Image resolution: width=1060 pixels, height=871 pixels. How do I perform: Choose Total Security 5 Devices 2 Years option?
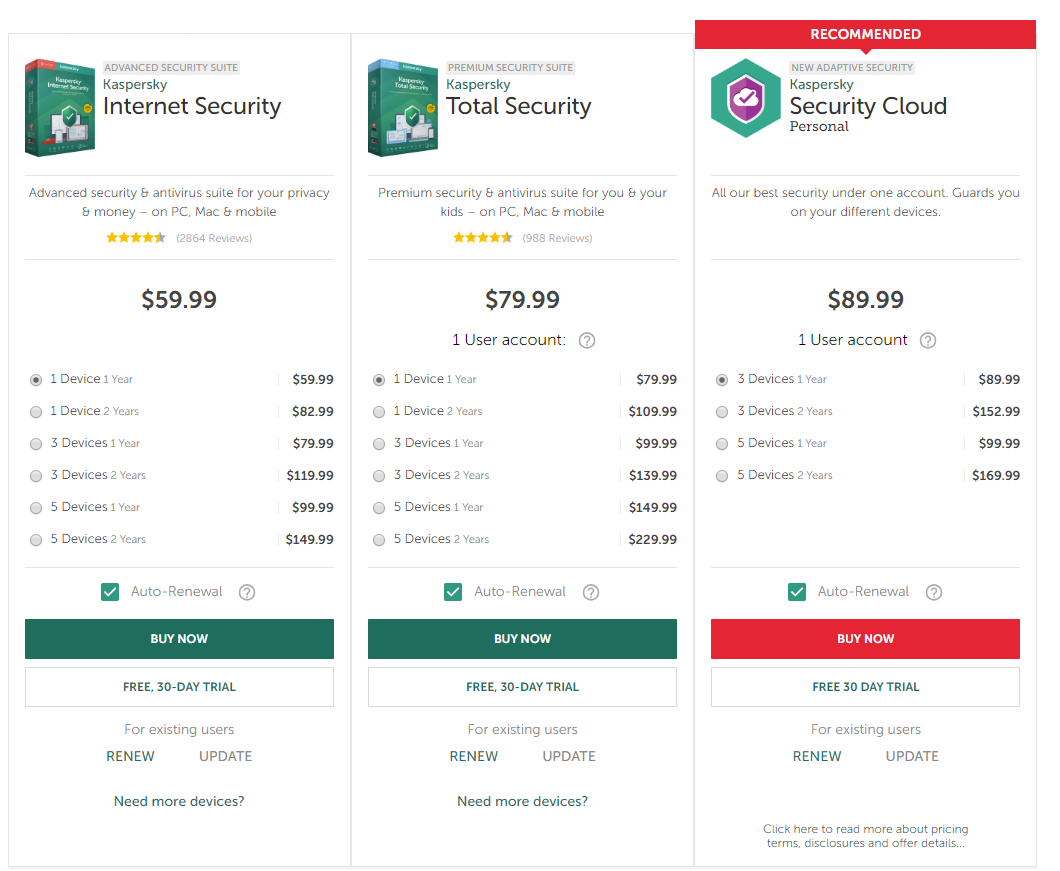tap(379, 540)
